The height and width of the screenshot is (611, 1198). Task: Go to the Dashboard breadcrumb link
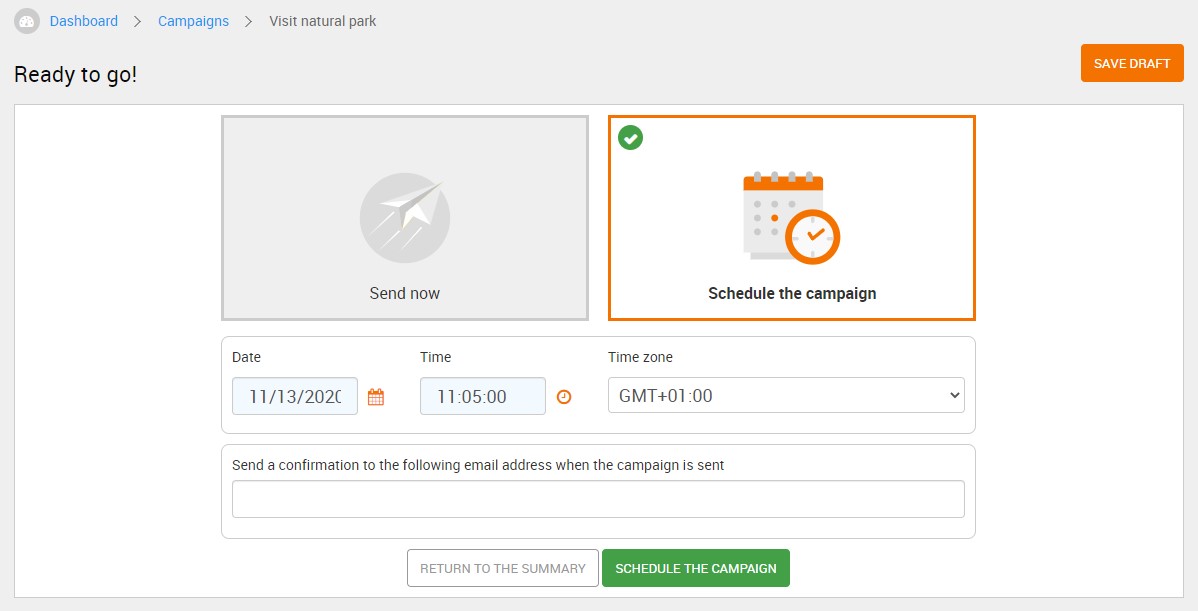[83, 21]
